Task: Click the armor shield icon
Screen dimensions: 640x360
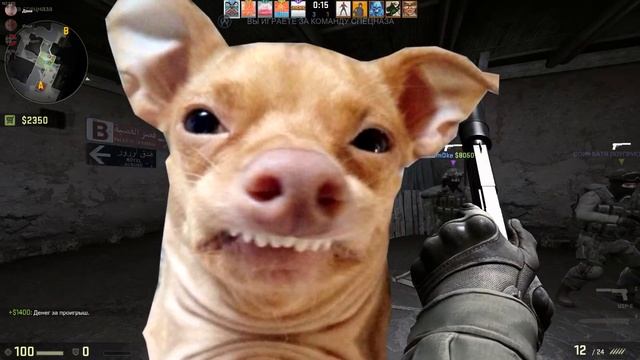Action: (76, 352)
